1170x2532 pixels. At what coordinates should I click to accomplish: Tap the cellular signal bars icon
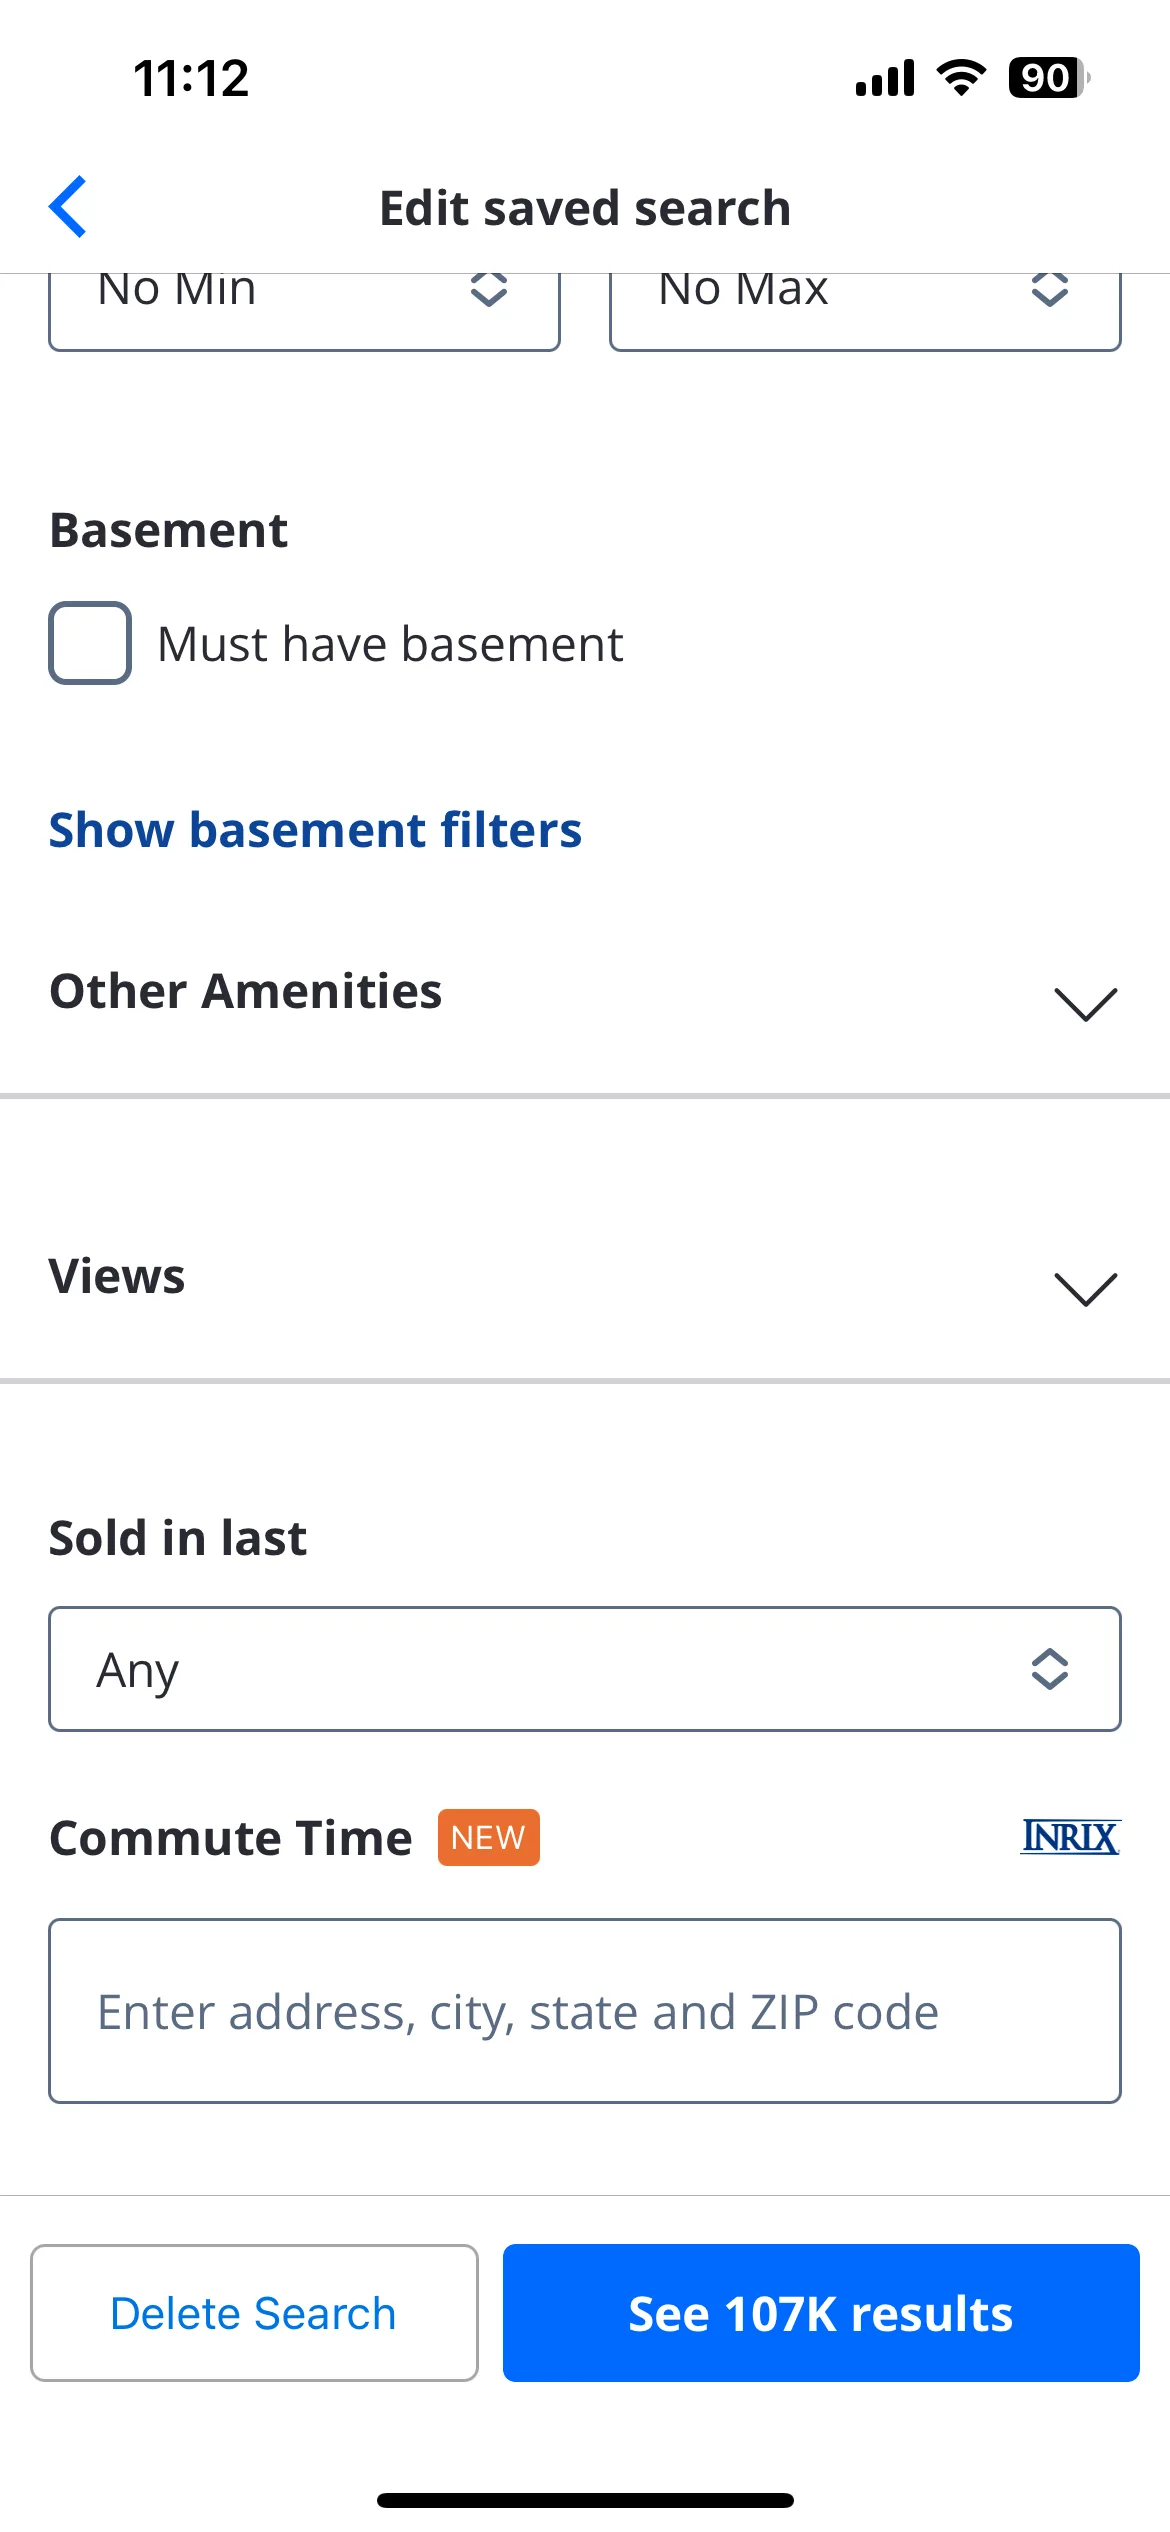885,77
